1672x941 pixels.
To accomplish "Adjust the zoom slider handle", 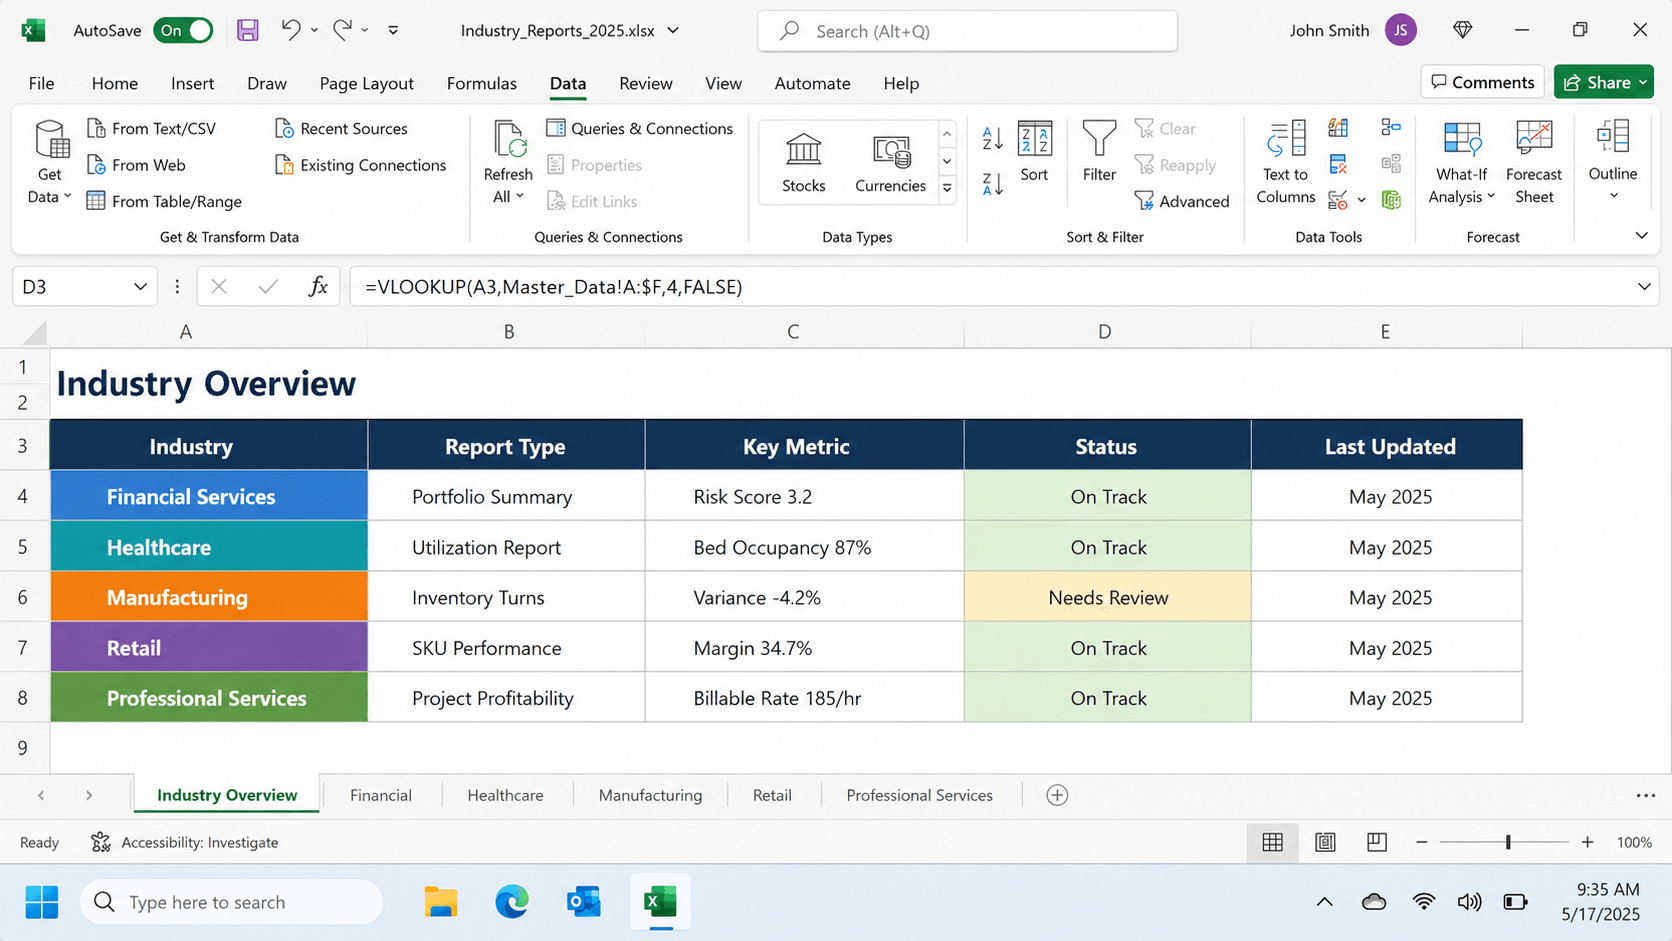I will (x=1508, y=842).
